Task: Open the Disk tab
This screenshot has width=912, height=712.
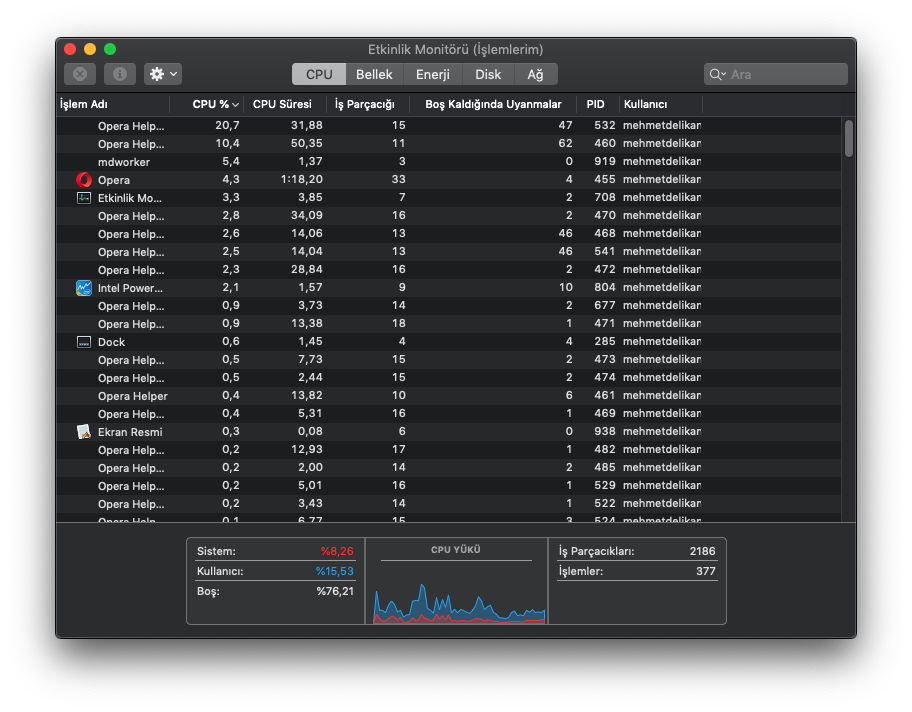Action: 488,74
